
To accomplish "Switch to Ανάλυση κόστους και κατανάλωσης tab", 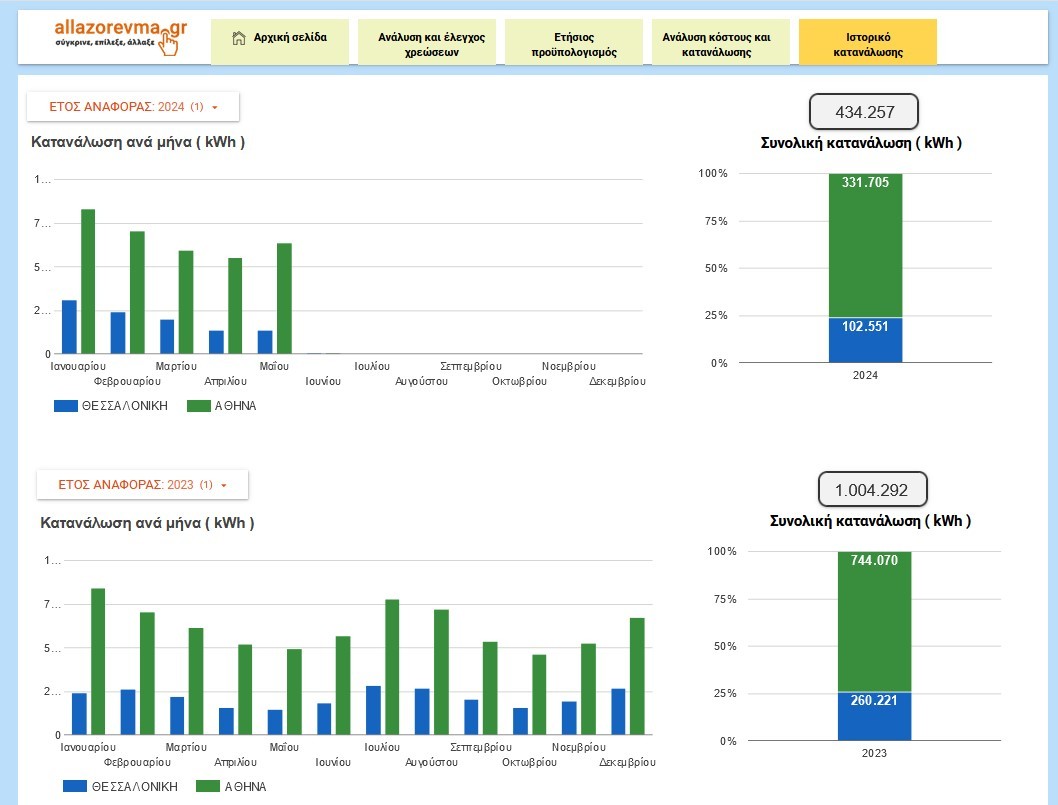I will click(x=718, y=43).
